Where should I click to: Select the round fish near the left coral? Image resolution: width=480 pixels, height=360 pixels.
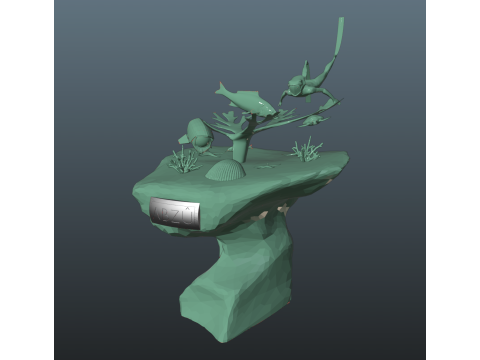[197, 135]
